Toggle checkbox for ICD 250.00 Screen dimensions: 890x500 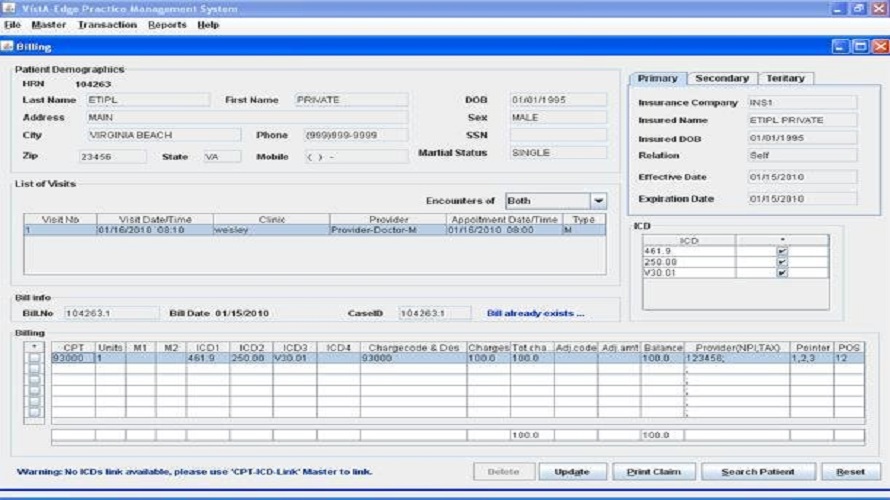tap(782, 262)
